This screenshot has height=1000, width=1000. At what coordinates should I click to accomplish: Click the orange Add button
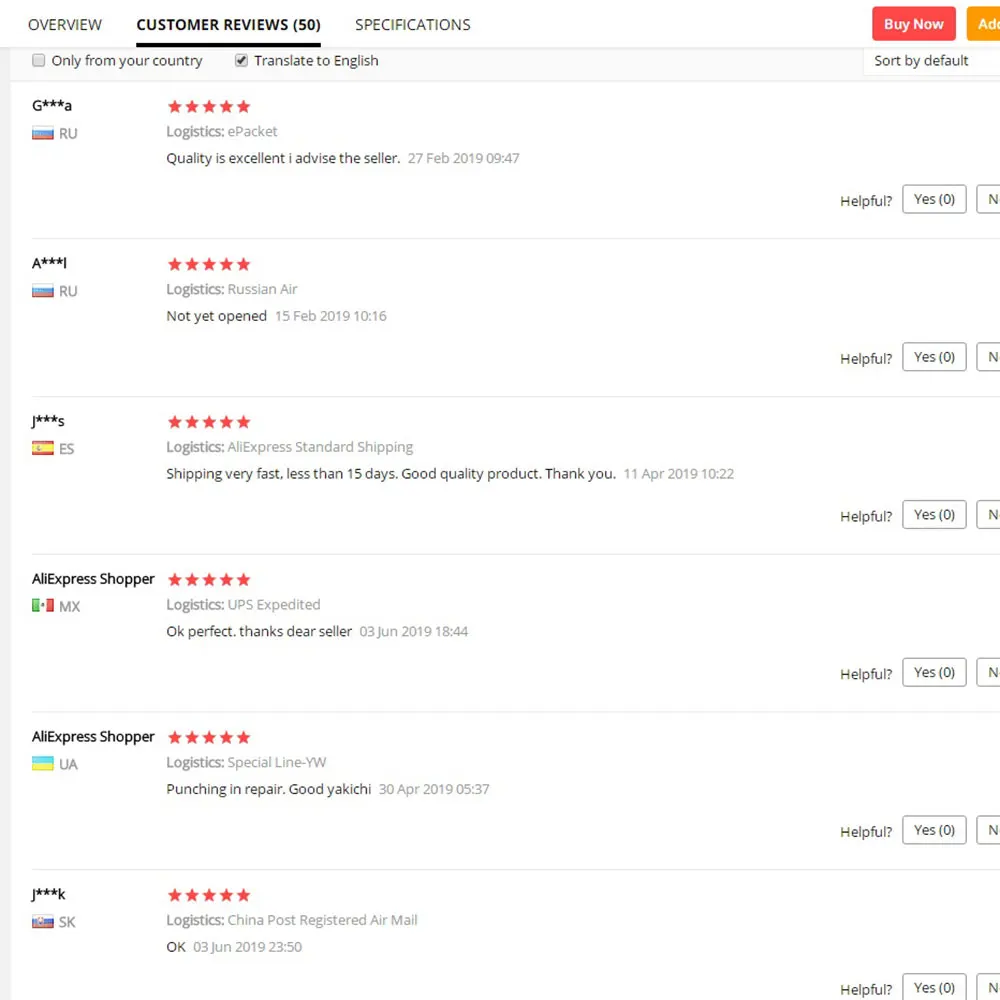[984, 24]
